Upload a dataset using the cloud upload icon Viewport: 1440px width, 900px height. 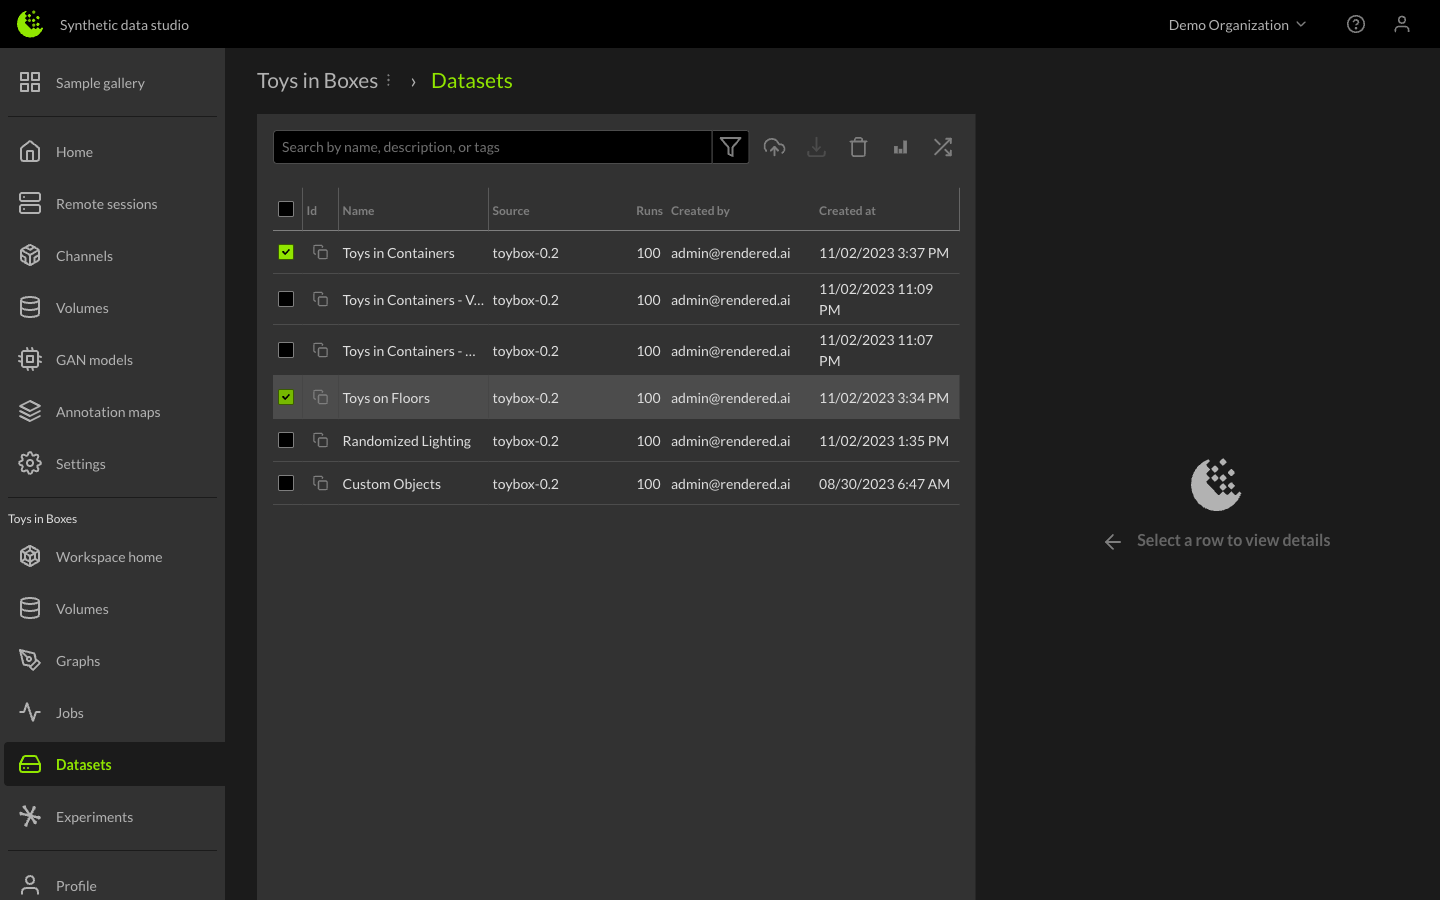774,147
